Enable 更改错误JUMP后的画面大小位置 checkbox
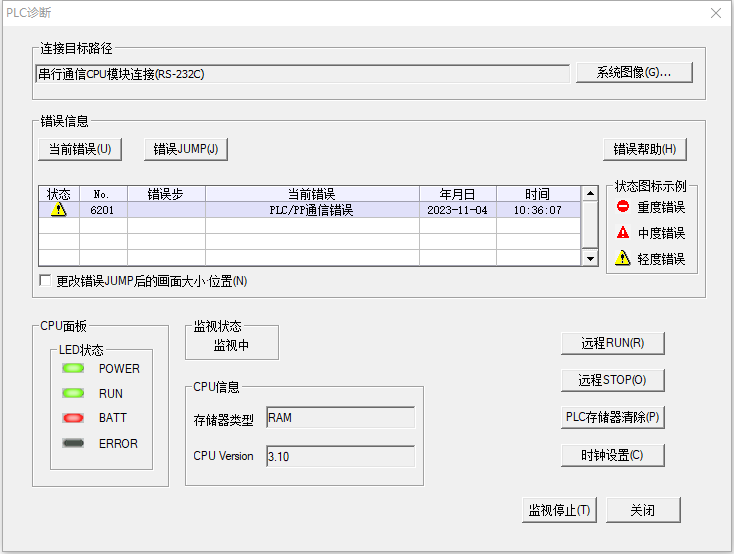This screenshot has height=554, width=734. coord(45,281)
